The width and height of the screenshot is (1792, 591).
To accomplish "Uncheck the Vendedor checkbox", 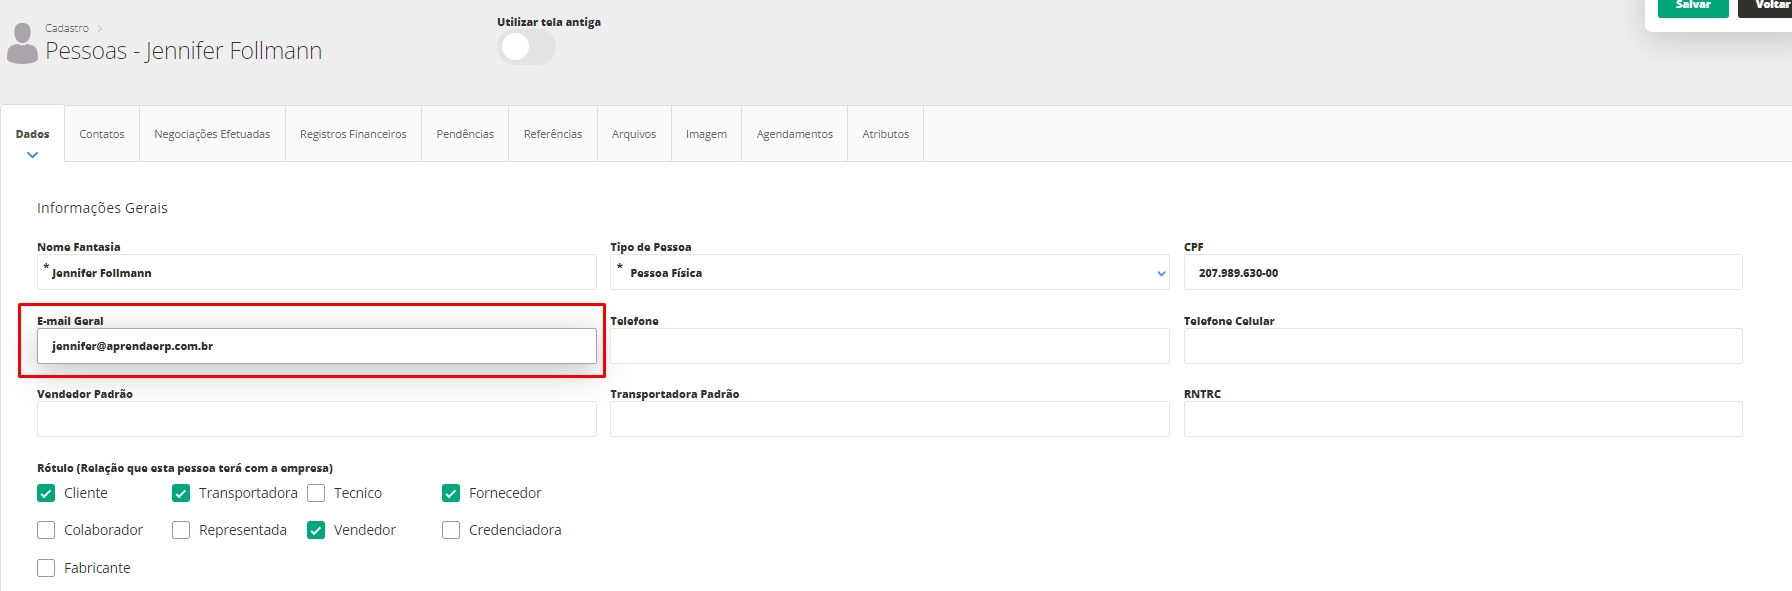I will point(316,530).
